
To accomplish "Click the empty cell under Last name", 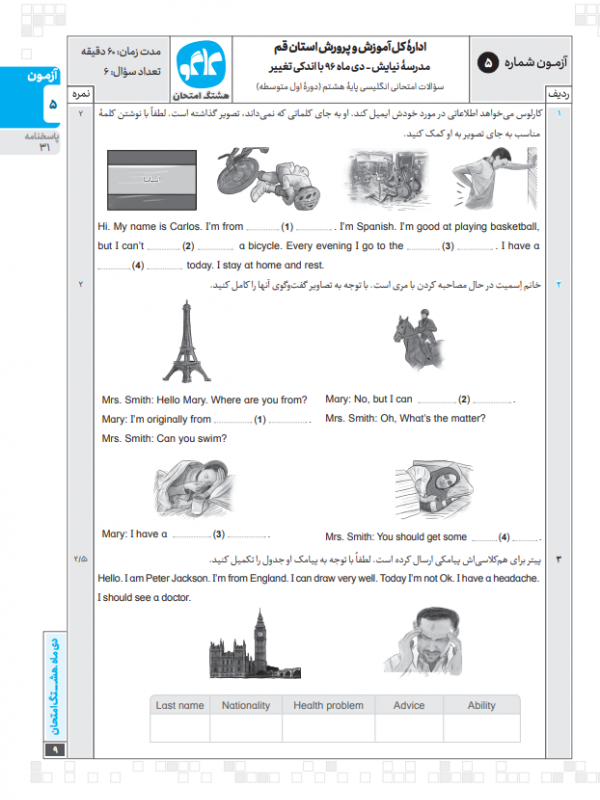I will [180, 730].
